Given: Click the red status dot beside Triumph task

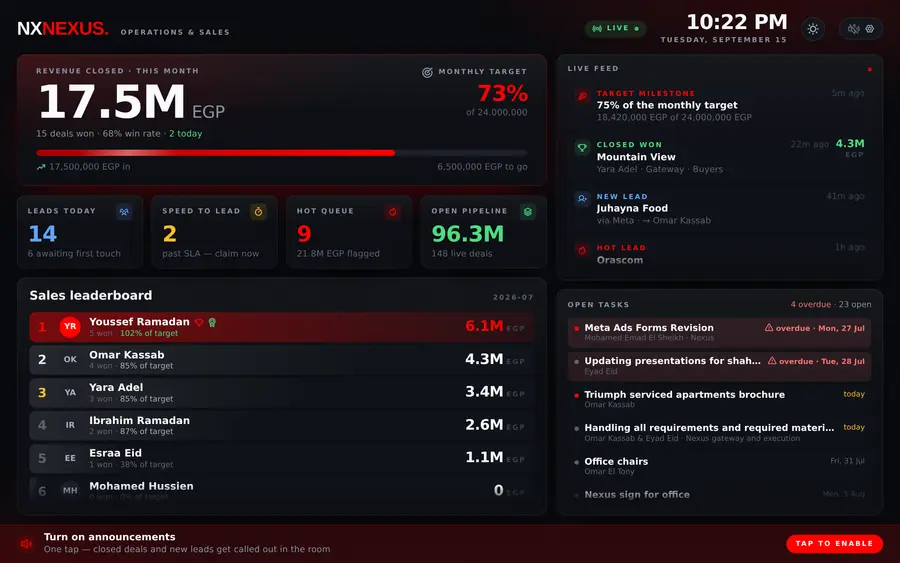Looking at the screenshot, I should (576, 395).
